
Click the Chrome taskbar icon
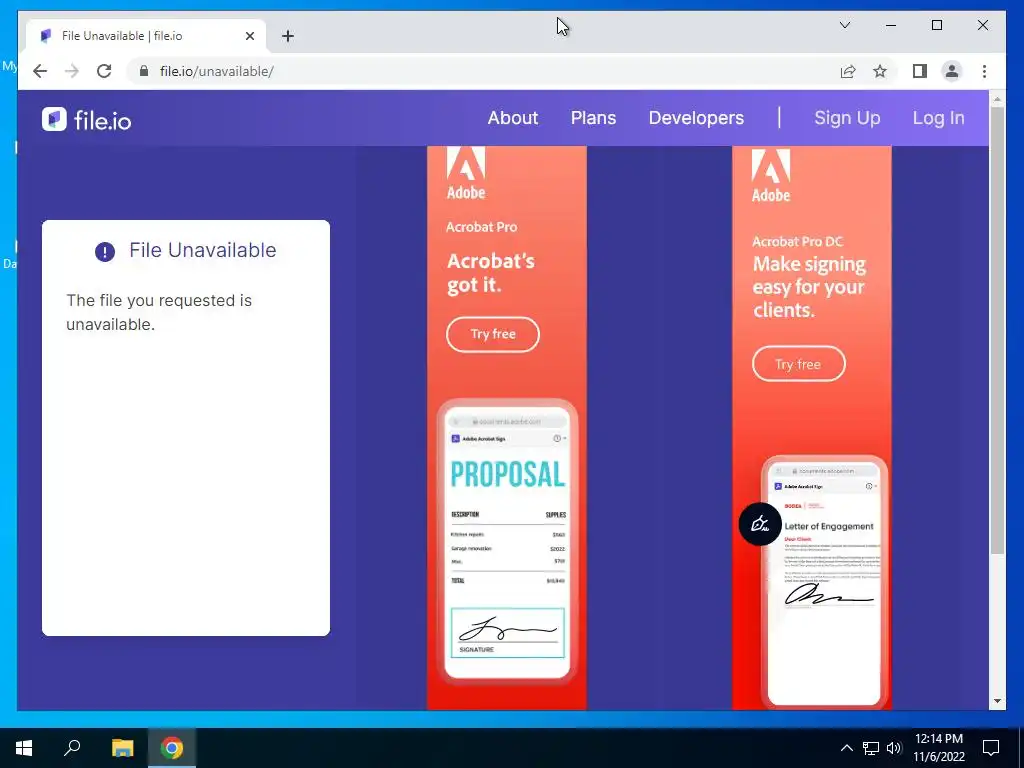(172, 748)
